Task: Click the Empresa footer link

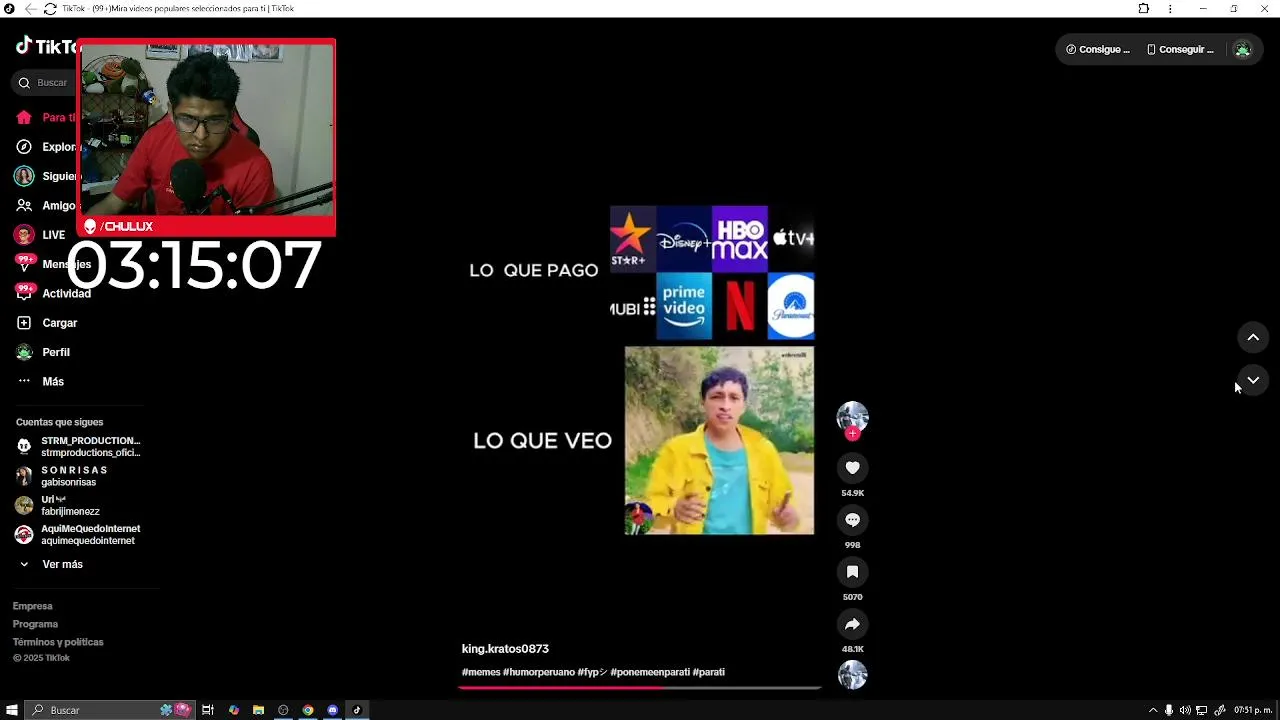Action: 32,606
